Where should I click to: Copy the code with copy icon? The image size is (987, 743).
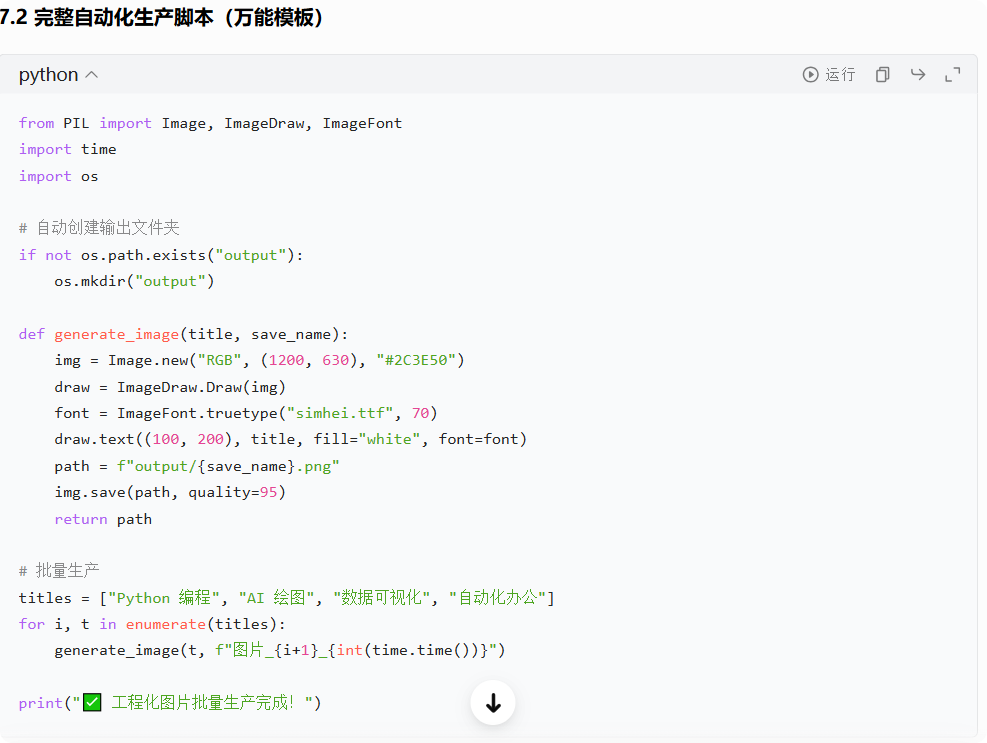coord(883,75)
